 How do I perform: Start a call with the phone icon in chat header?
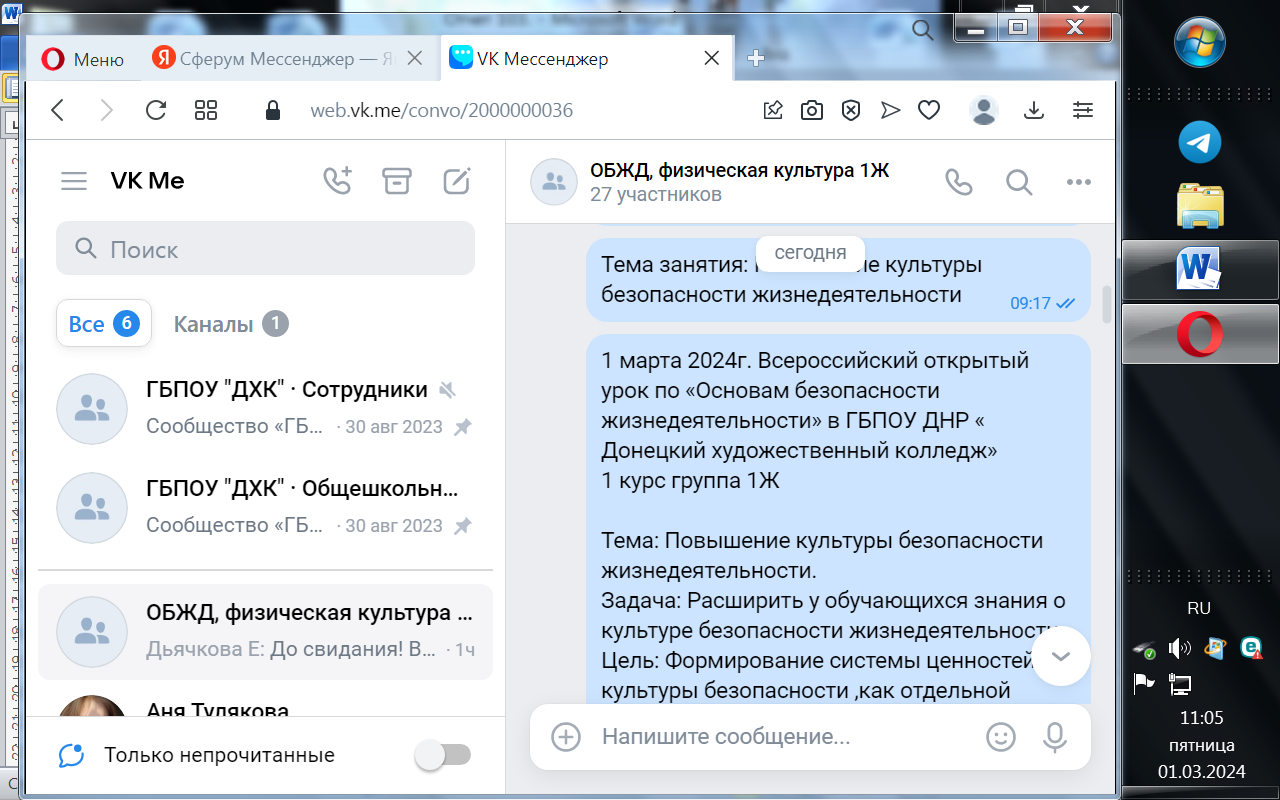(x=958, y=182)
